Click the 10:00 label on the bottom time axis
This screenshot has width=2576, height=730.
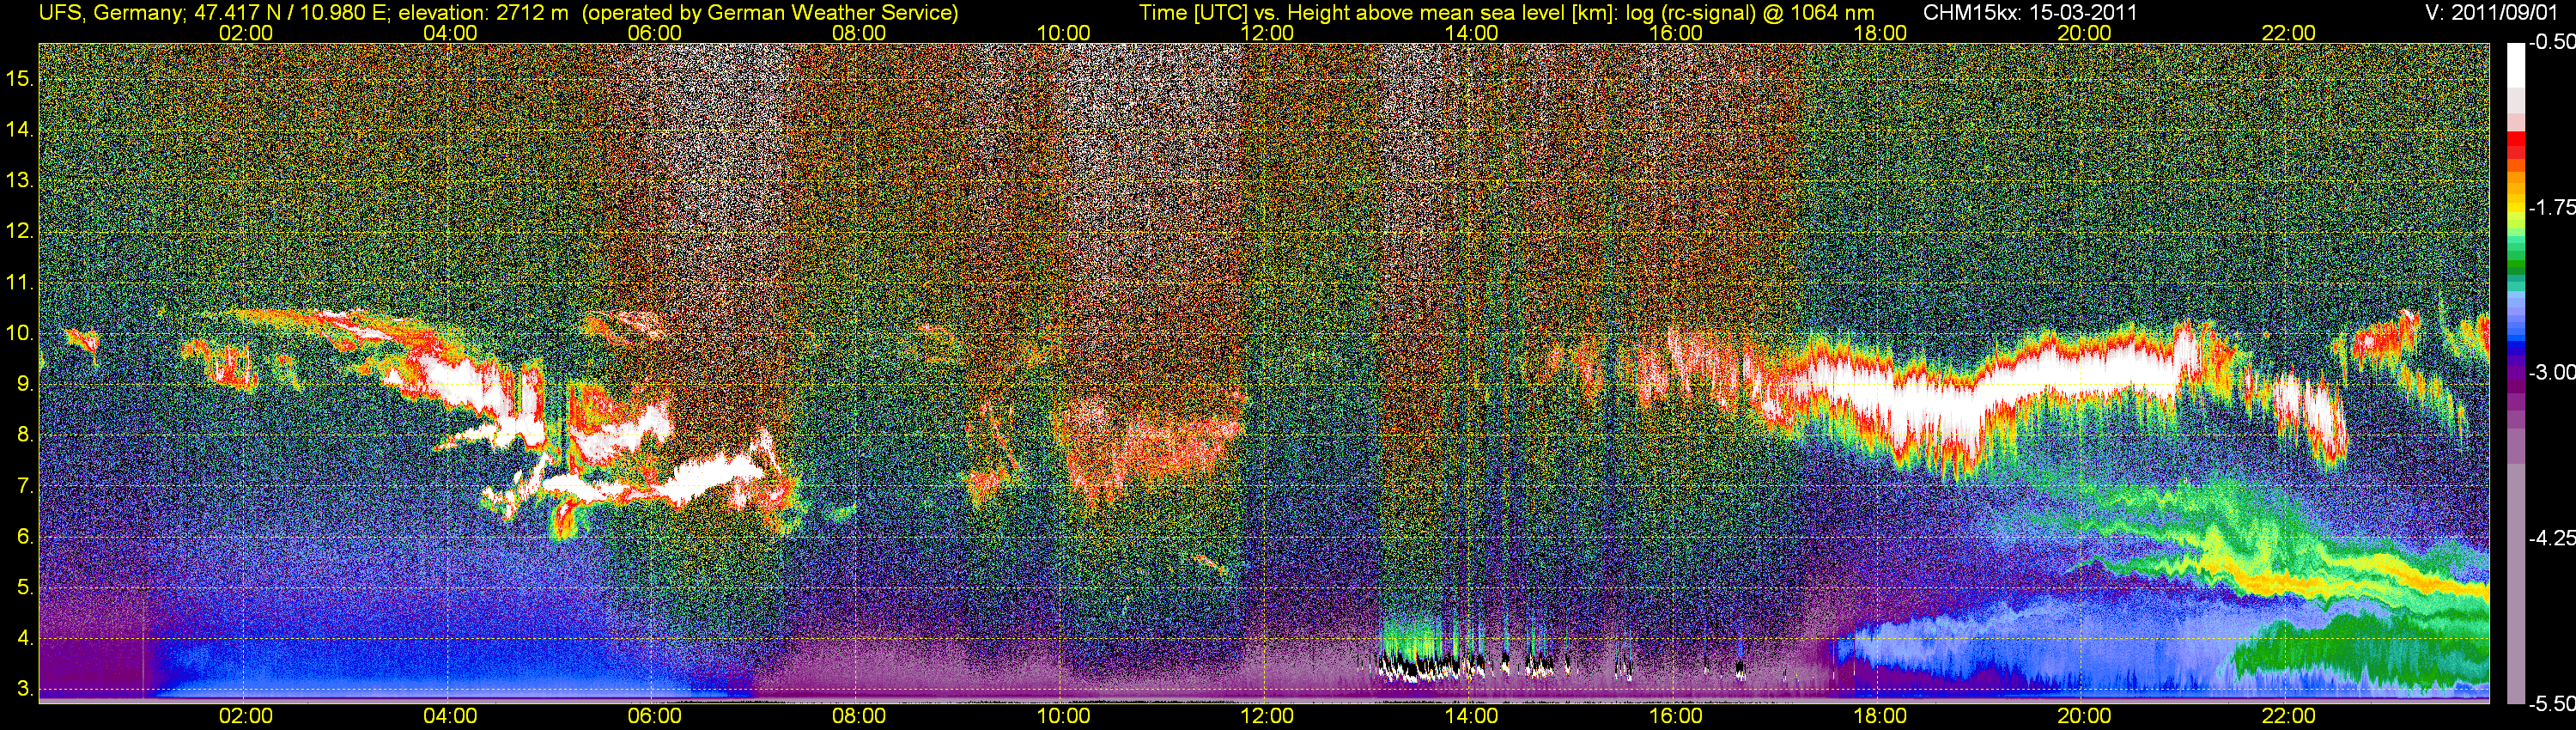[1063, 716]
